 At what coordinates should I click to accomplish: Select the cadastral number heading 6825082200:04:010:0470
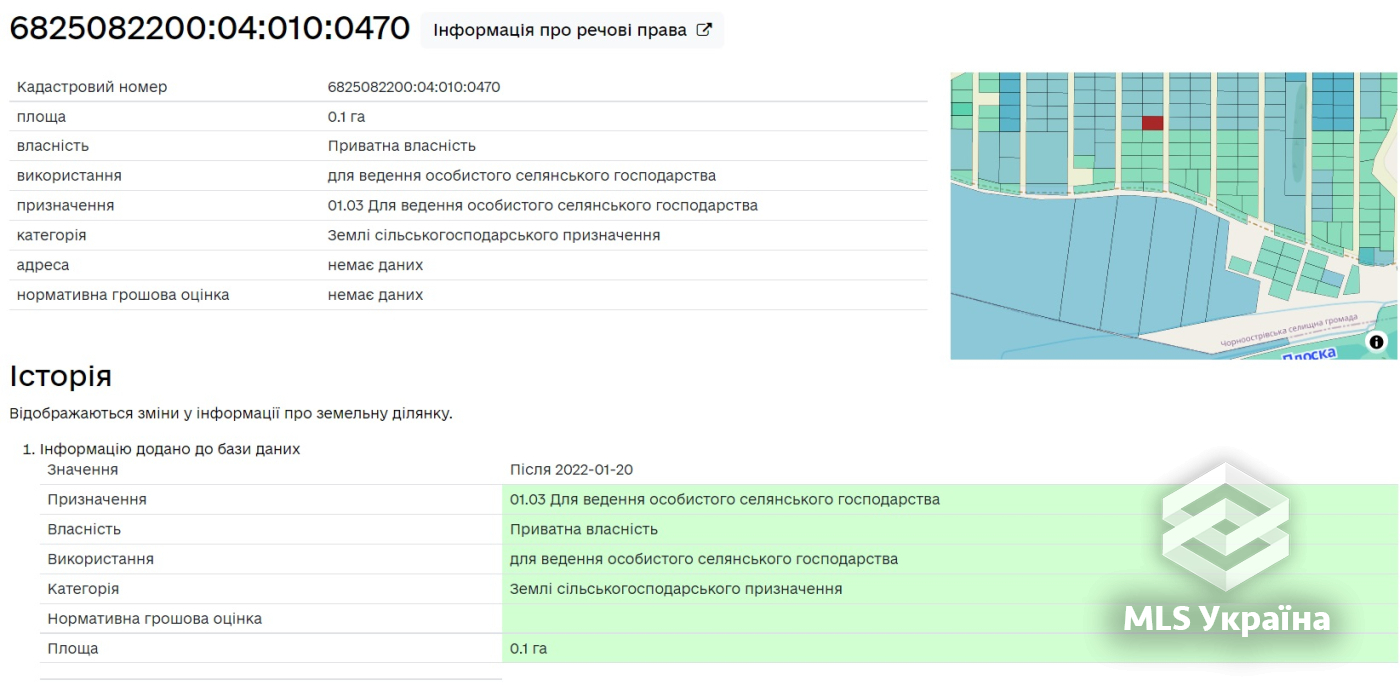210,28
